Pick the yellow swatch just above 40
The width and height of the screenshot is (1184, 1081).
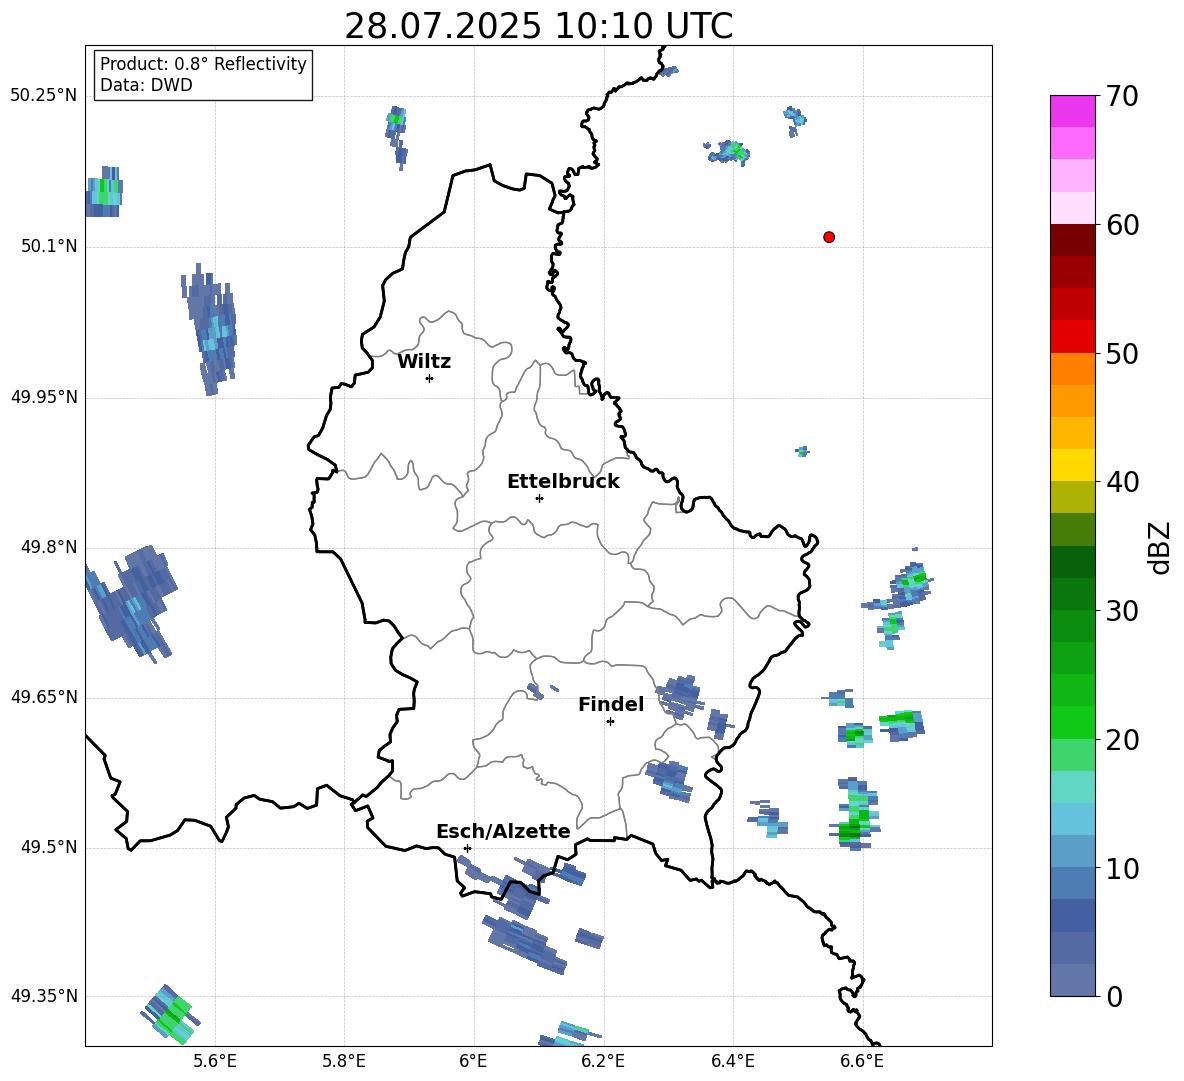point(1072,465)
